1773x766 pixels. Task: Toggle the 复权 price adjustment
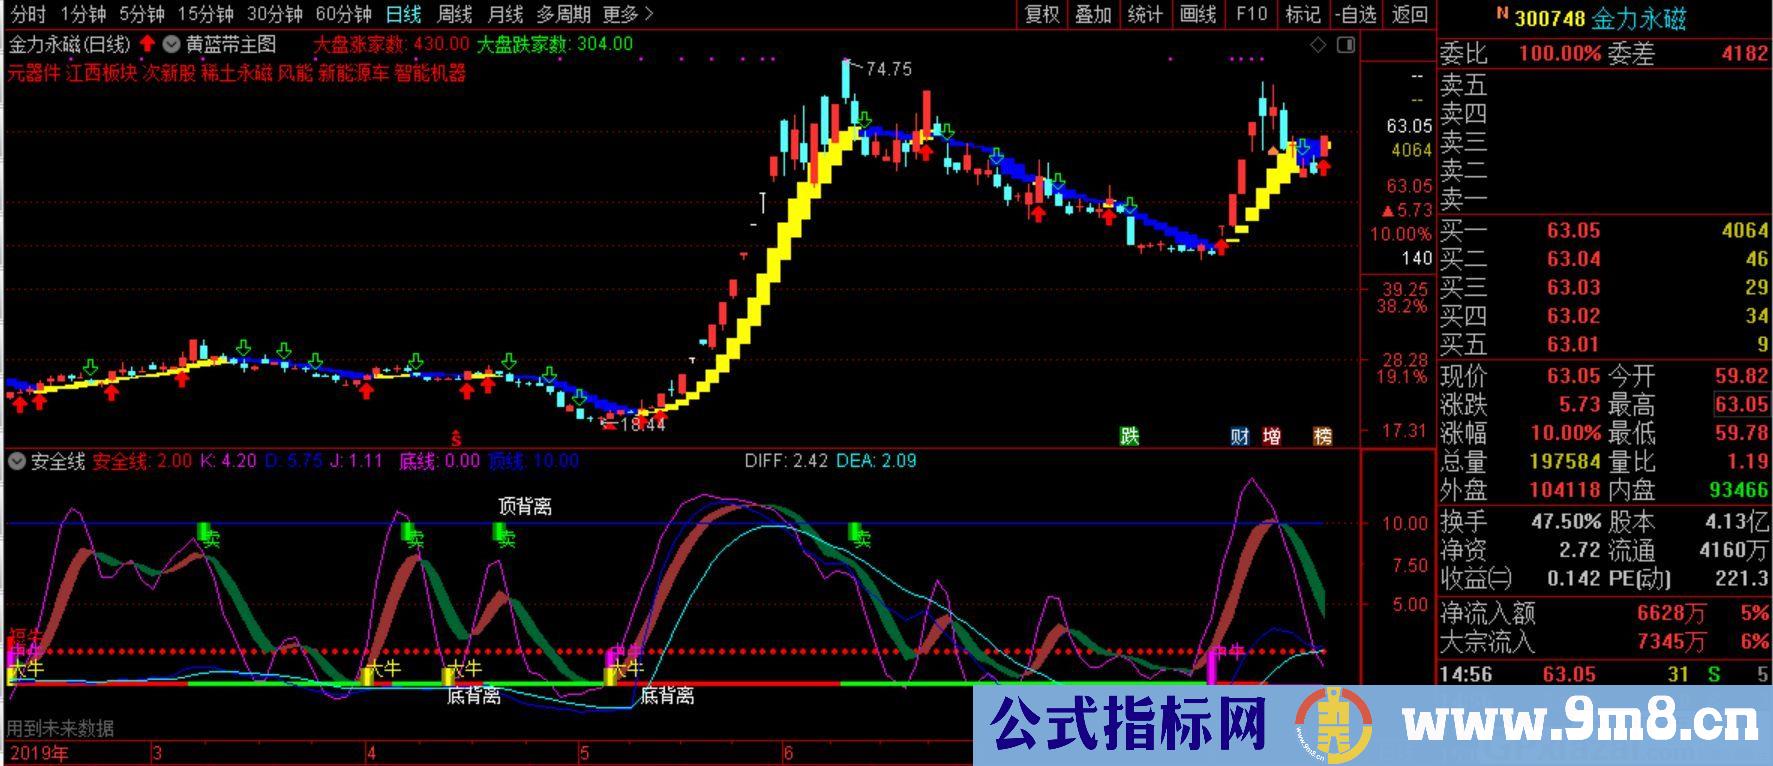(1042, 14)
